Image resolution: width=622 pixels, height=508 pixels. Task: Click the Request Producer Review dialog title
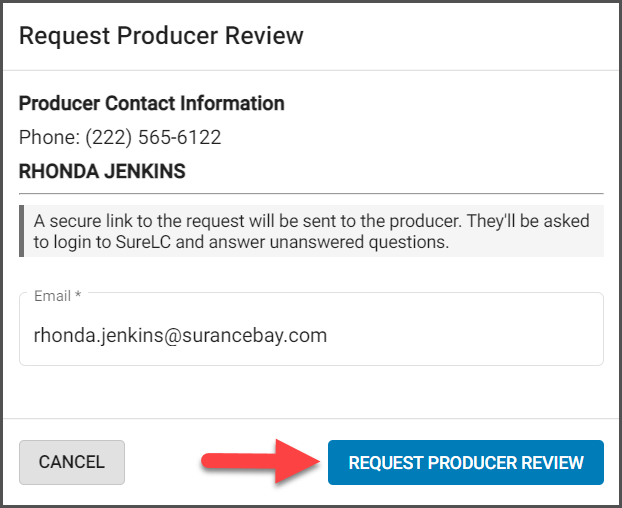pos(161,36)
